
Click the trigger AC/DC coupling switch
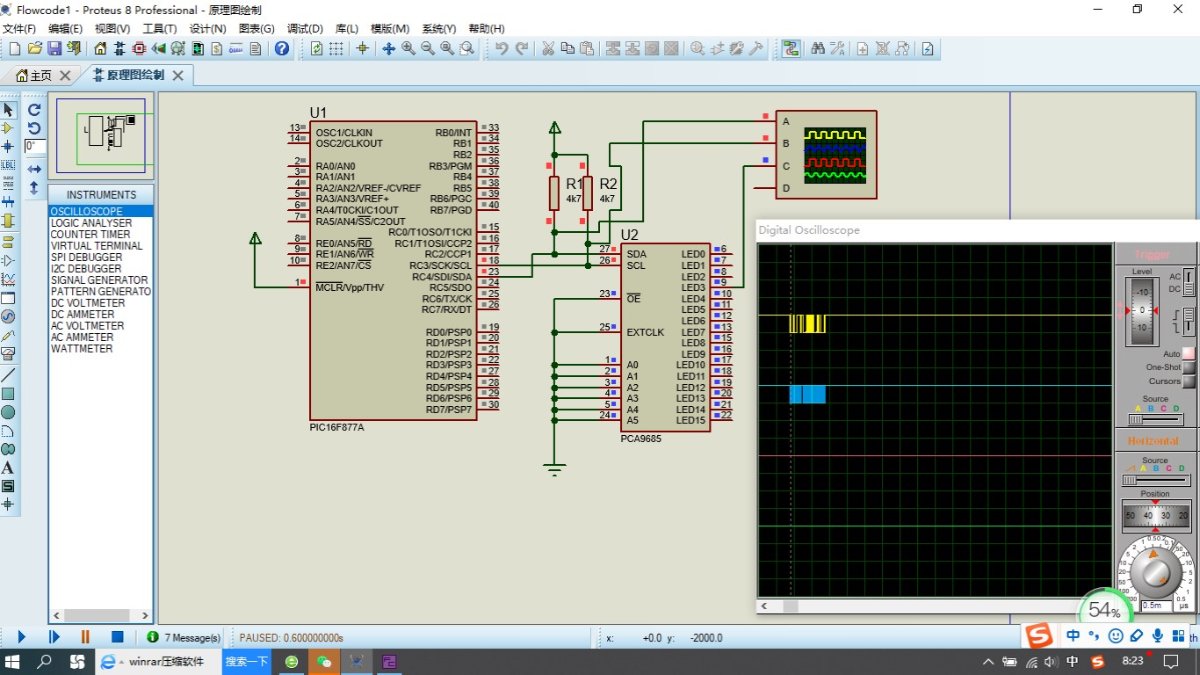[1188, 283]
